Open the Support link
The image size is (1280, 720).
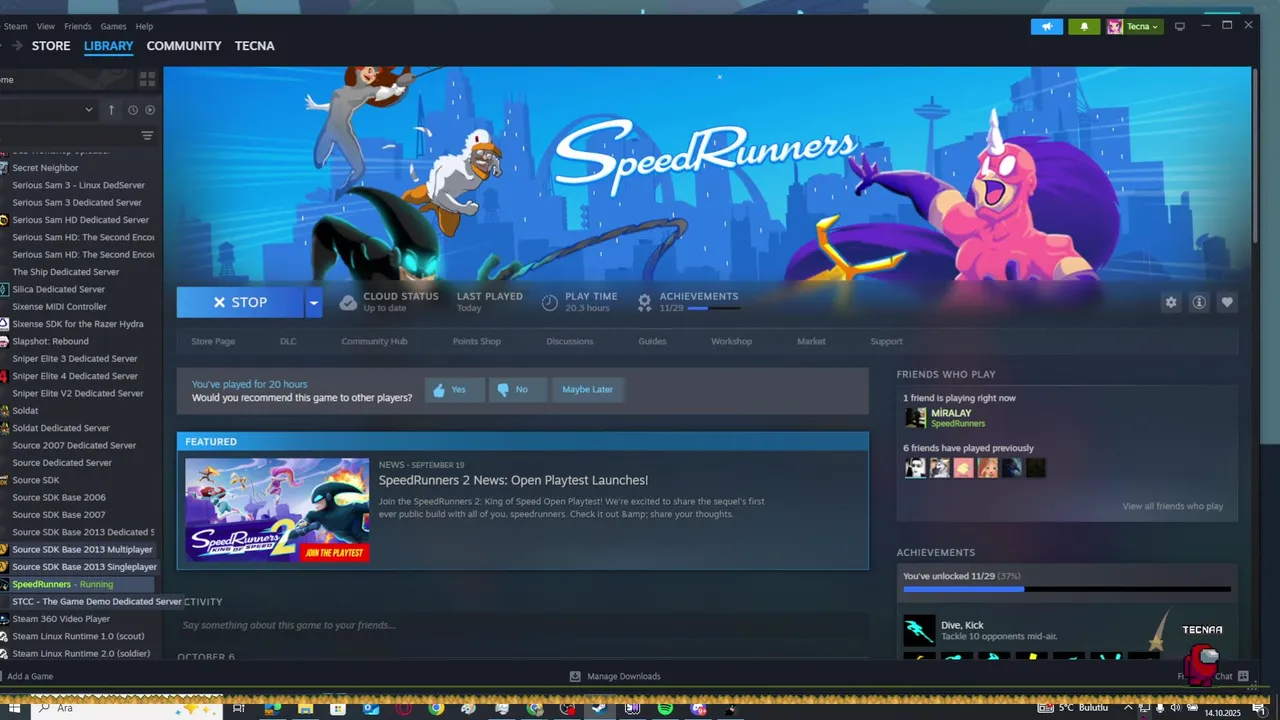click(886, 341)
